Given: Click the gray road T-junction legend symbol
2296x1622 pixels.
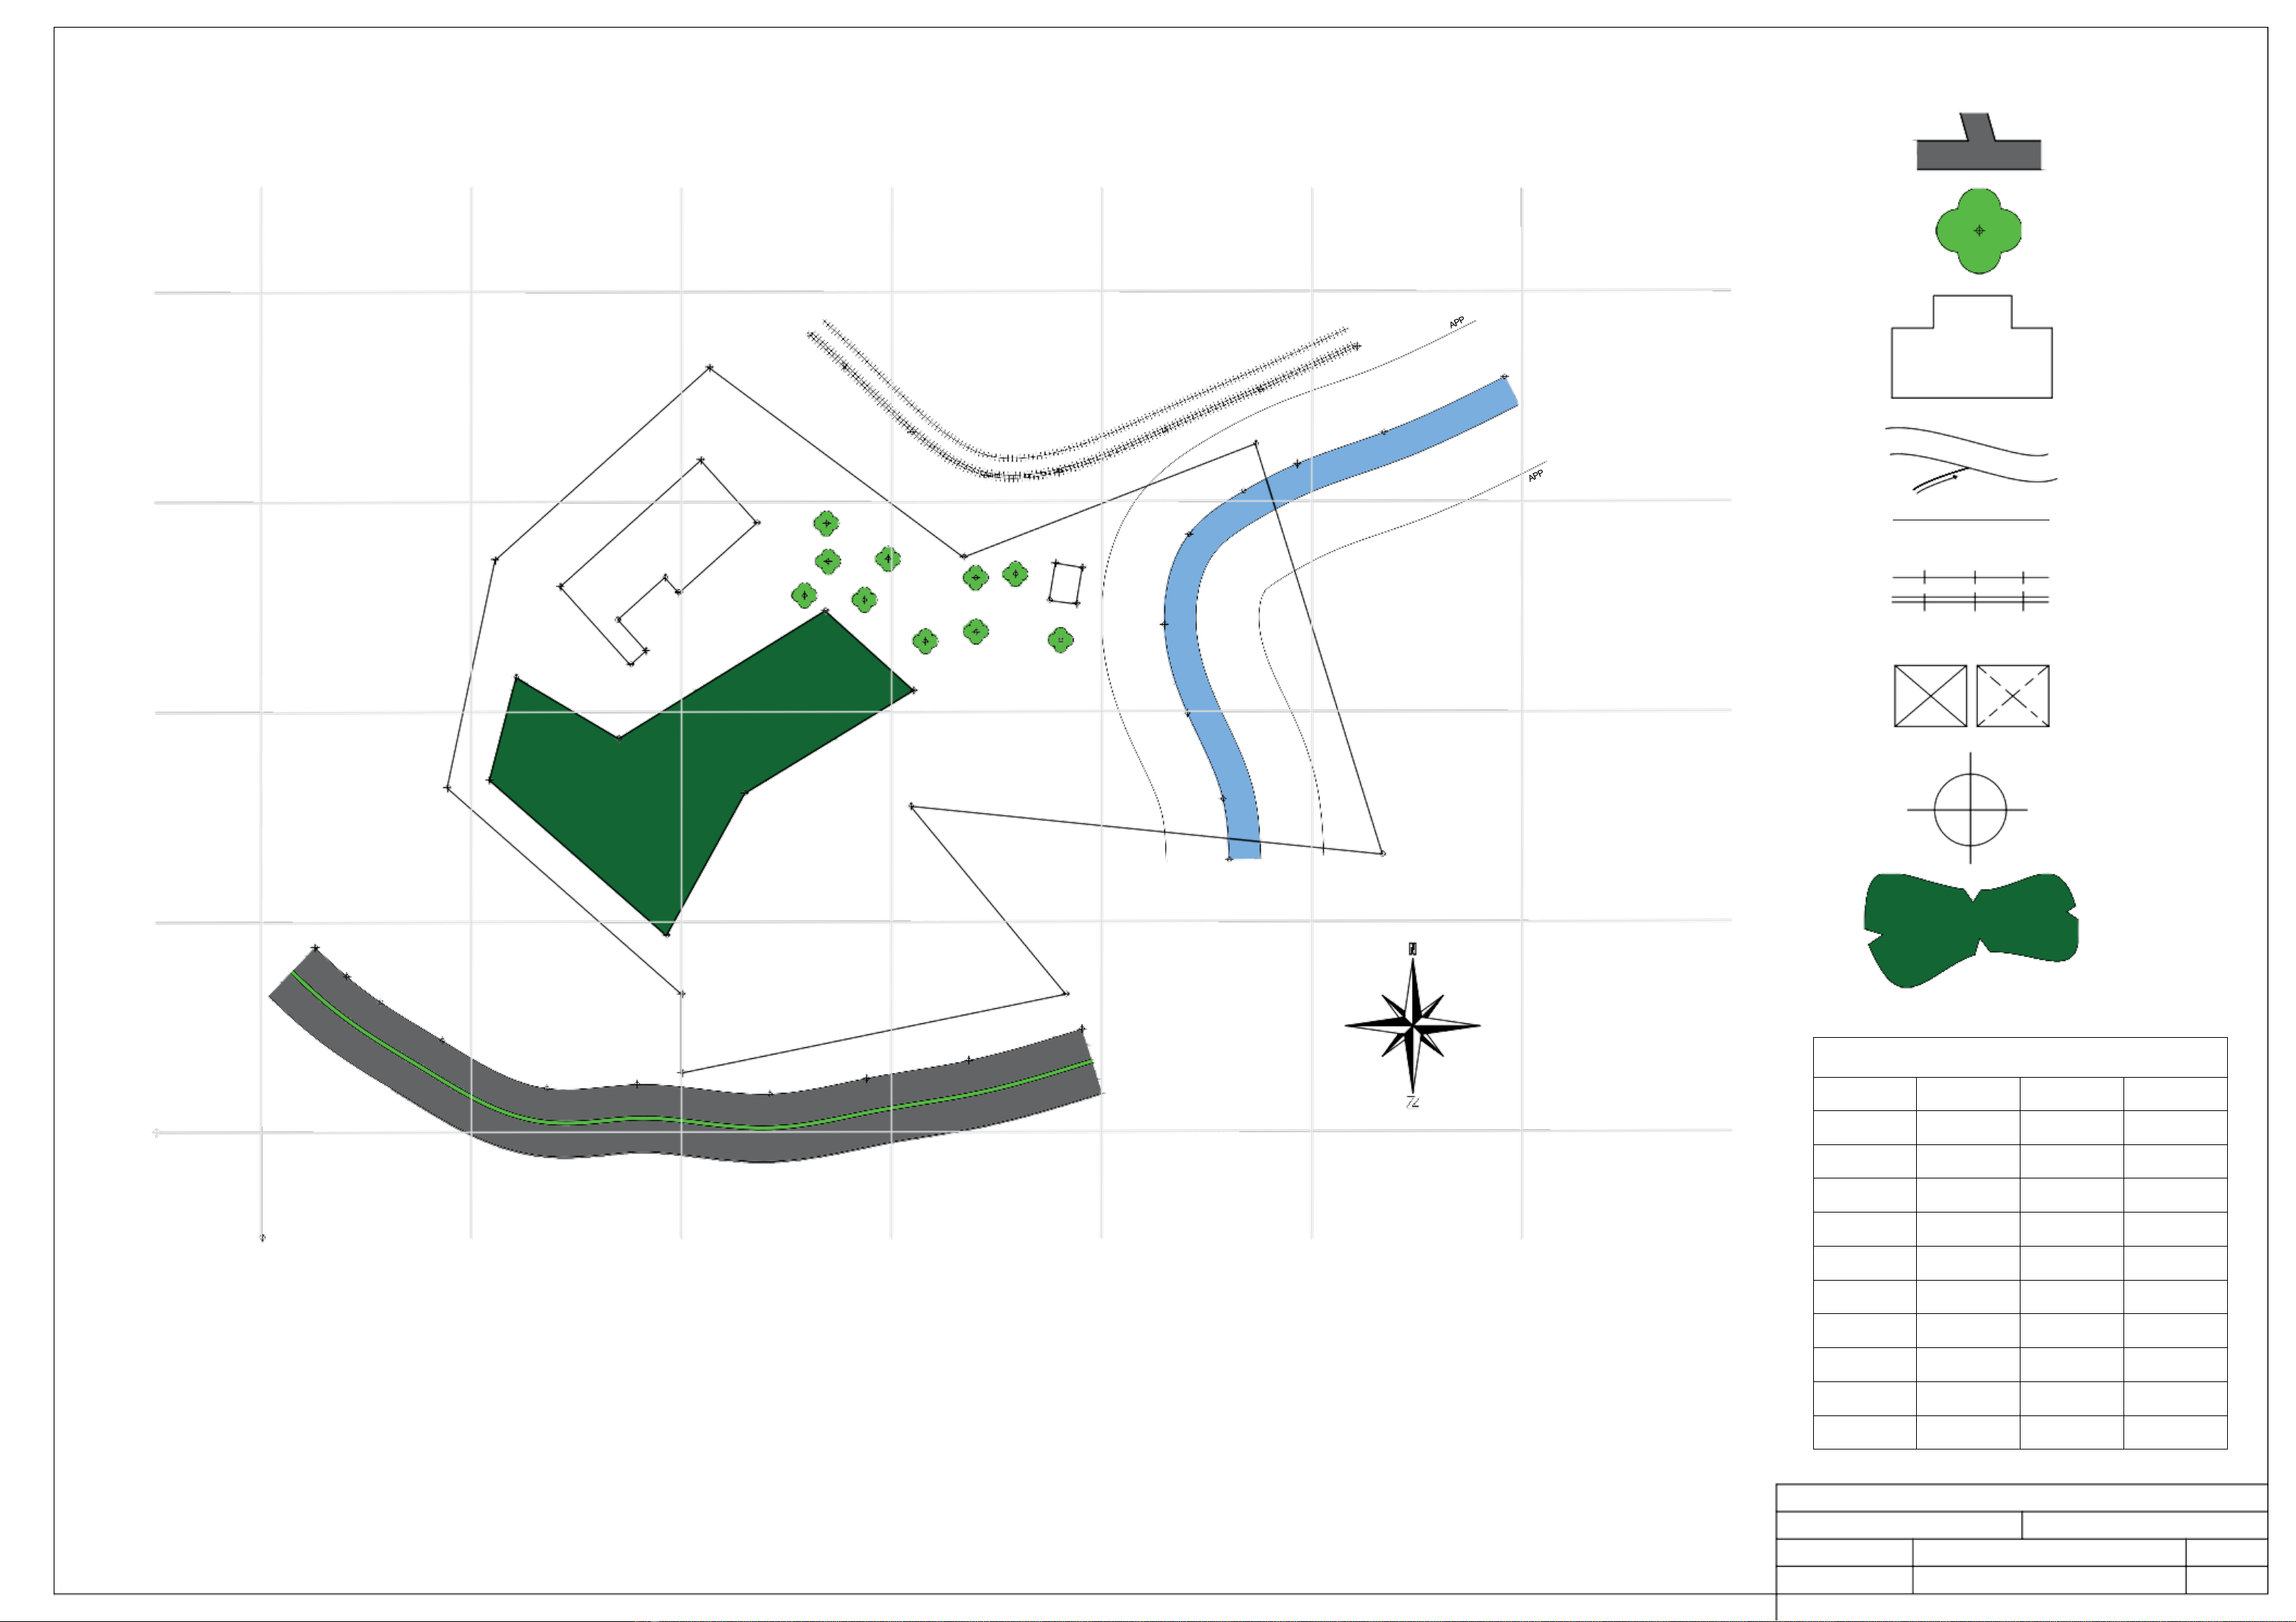Looking at the screenshot, I should tap(1978, 154).
